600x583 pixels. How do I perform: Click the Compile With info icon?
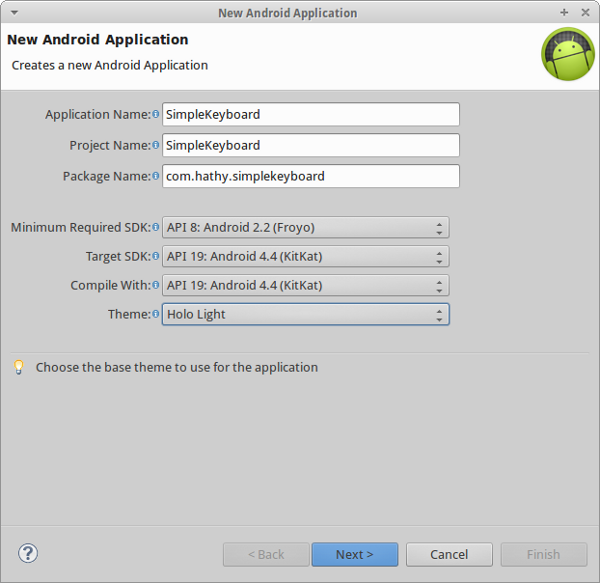point(155,285)
